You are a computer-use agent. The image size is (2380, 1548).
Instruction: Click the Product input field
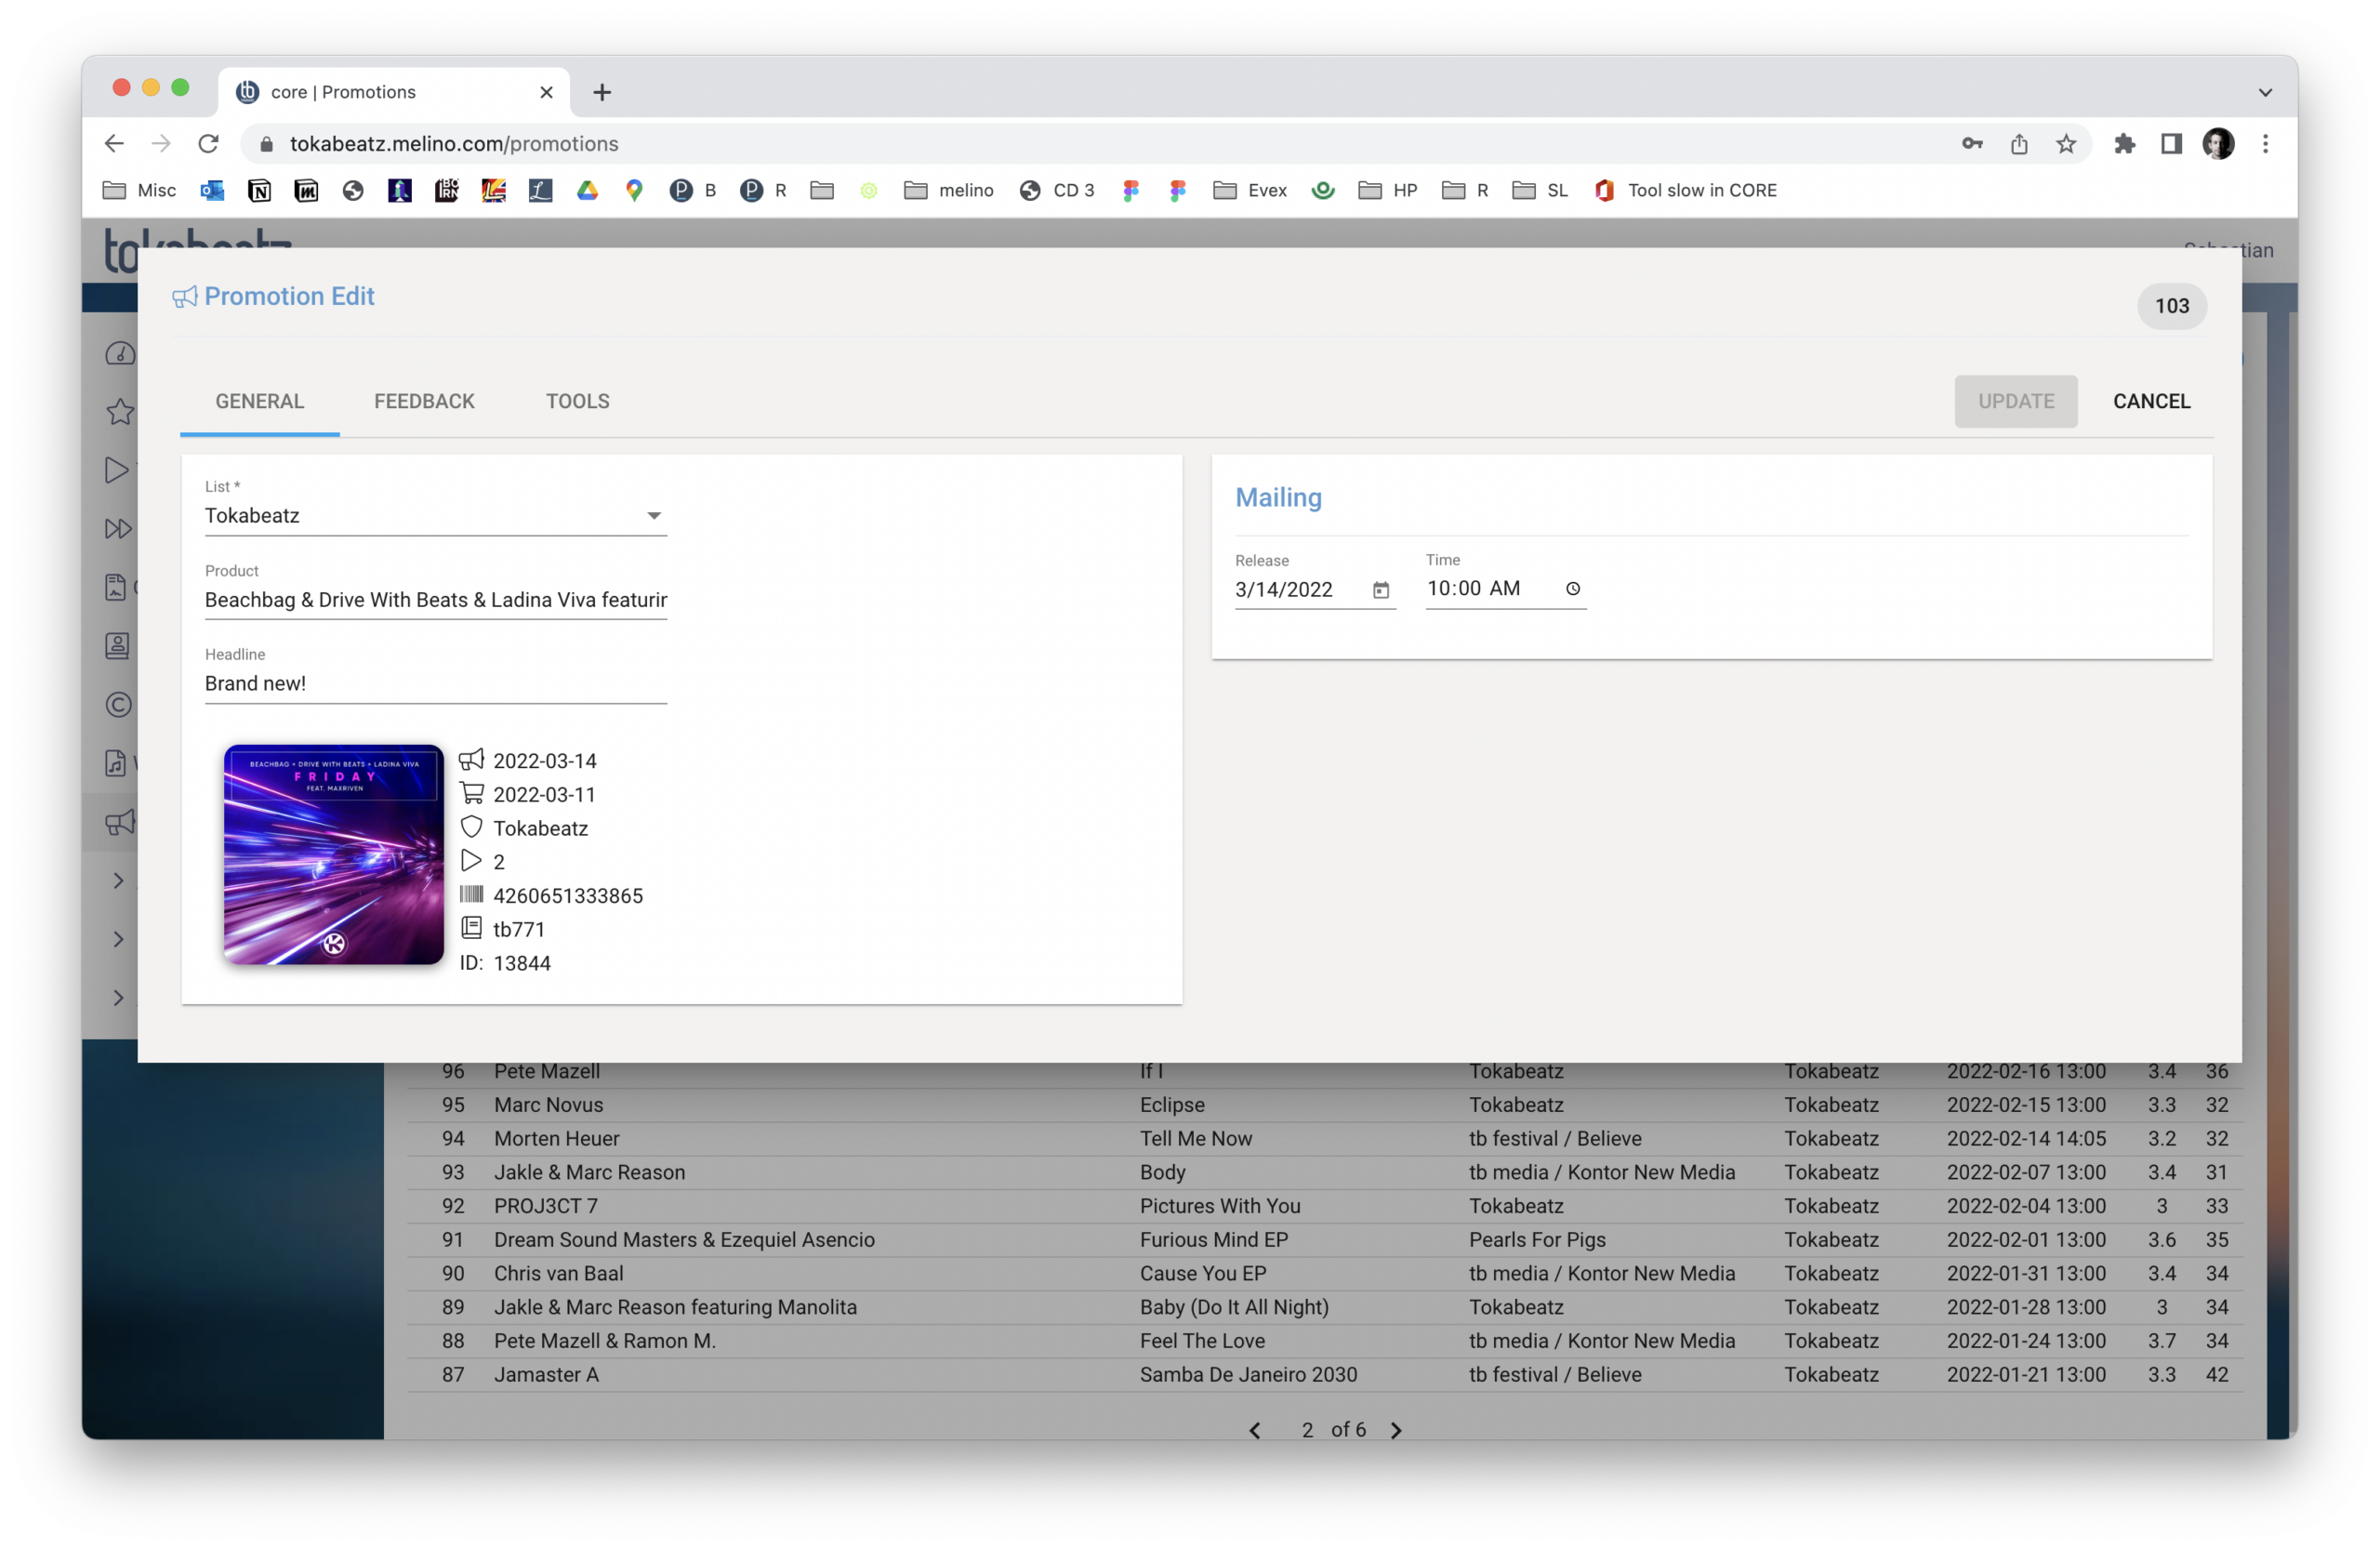point(436,600)
